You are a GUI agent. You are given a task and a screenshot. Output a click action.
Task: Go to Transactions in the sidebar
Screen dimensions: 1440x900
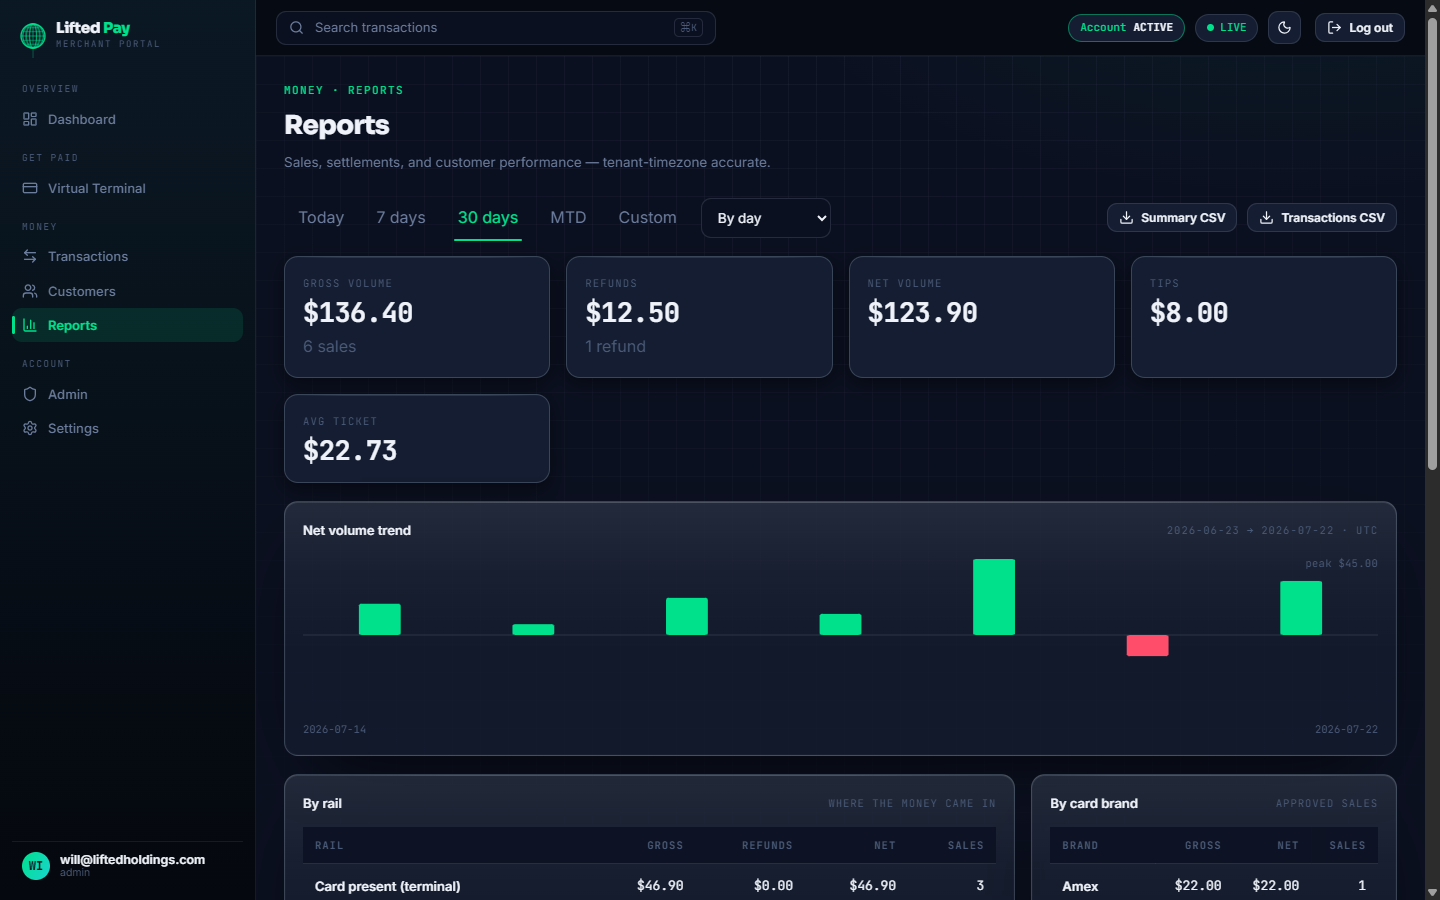point(127,256)
